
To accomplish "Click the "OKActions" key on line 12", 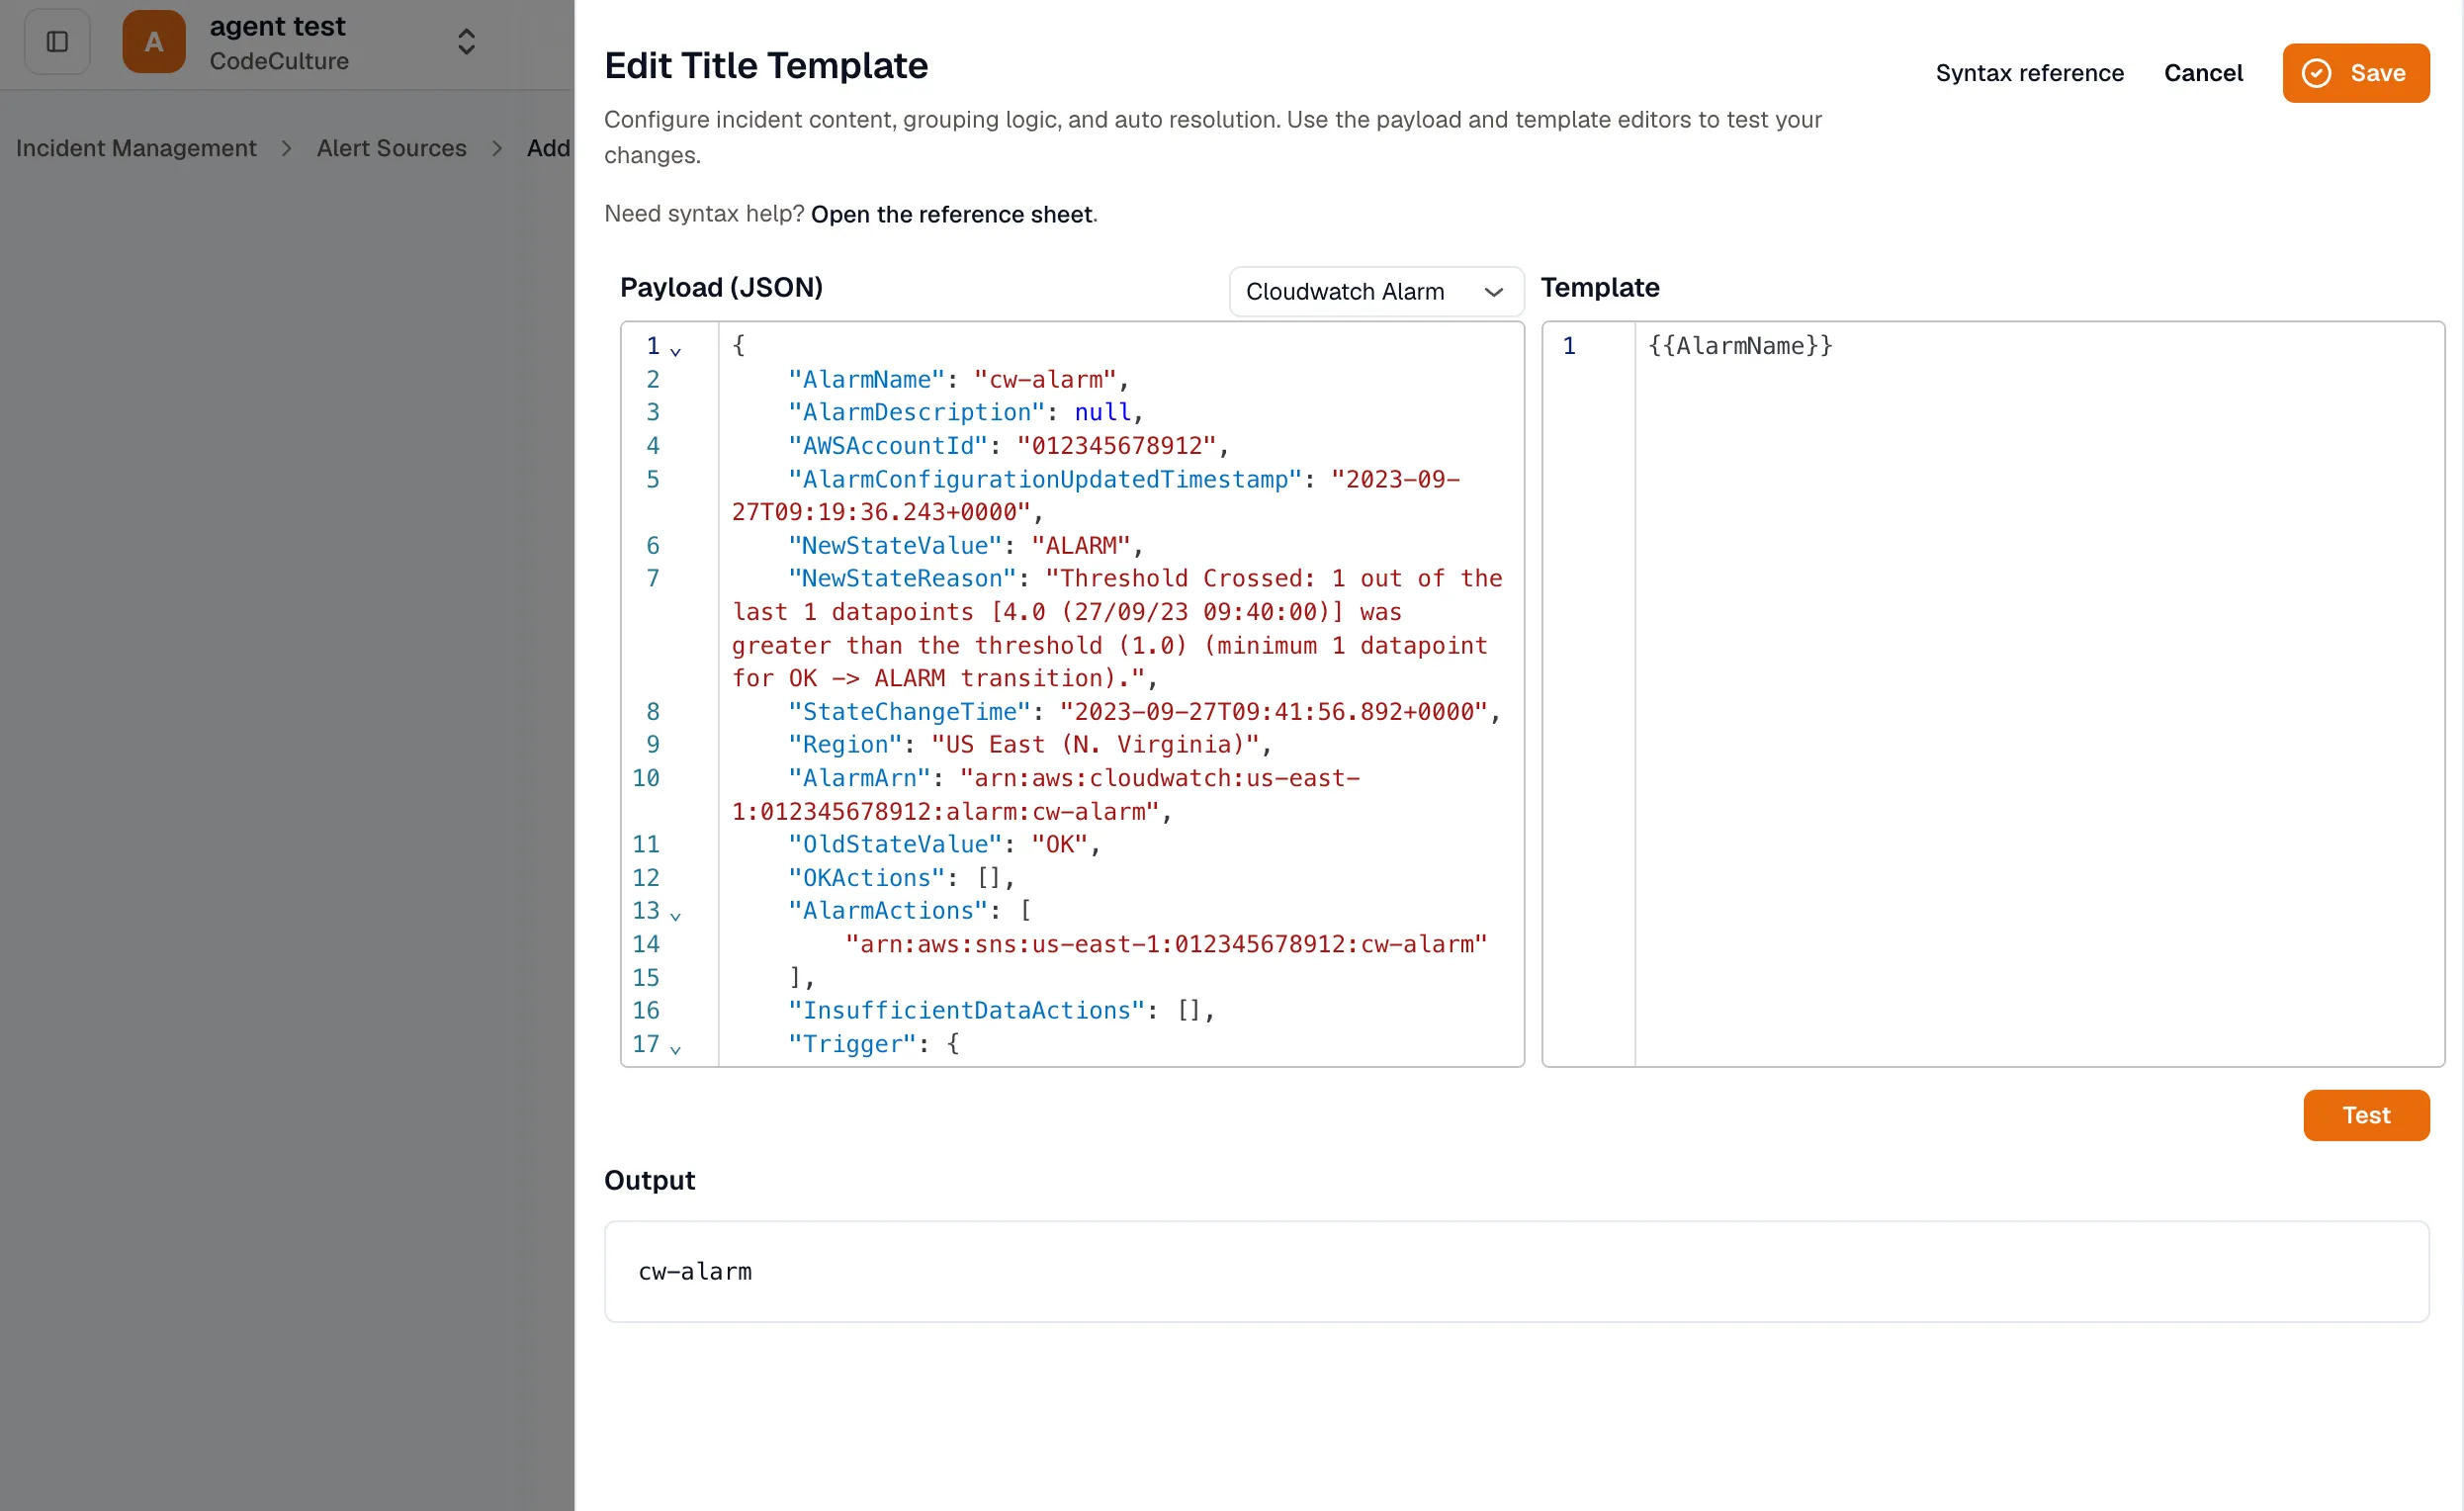I will [866, 878].
